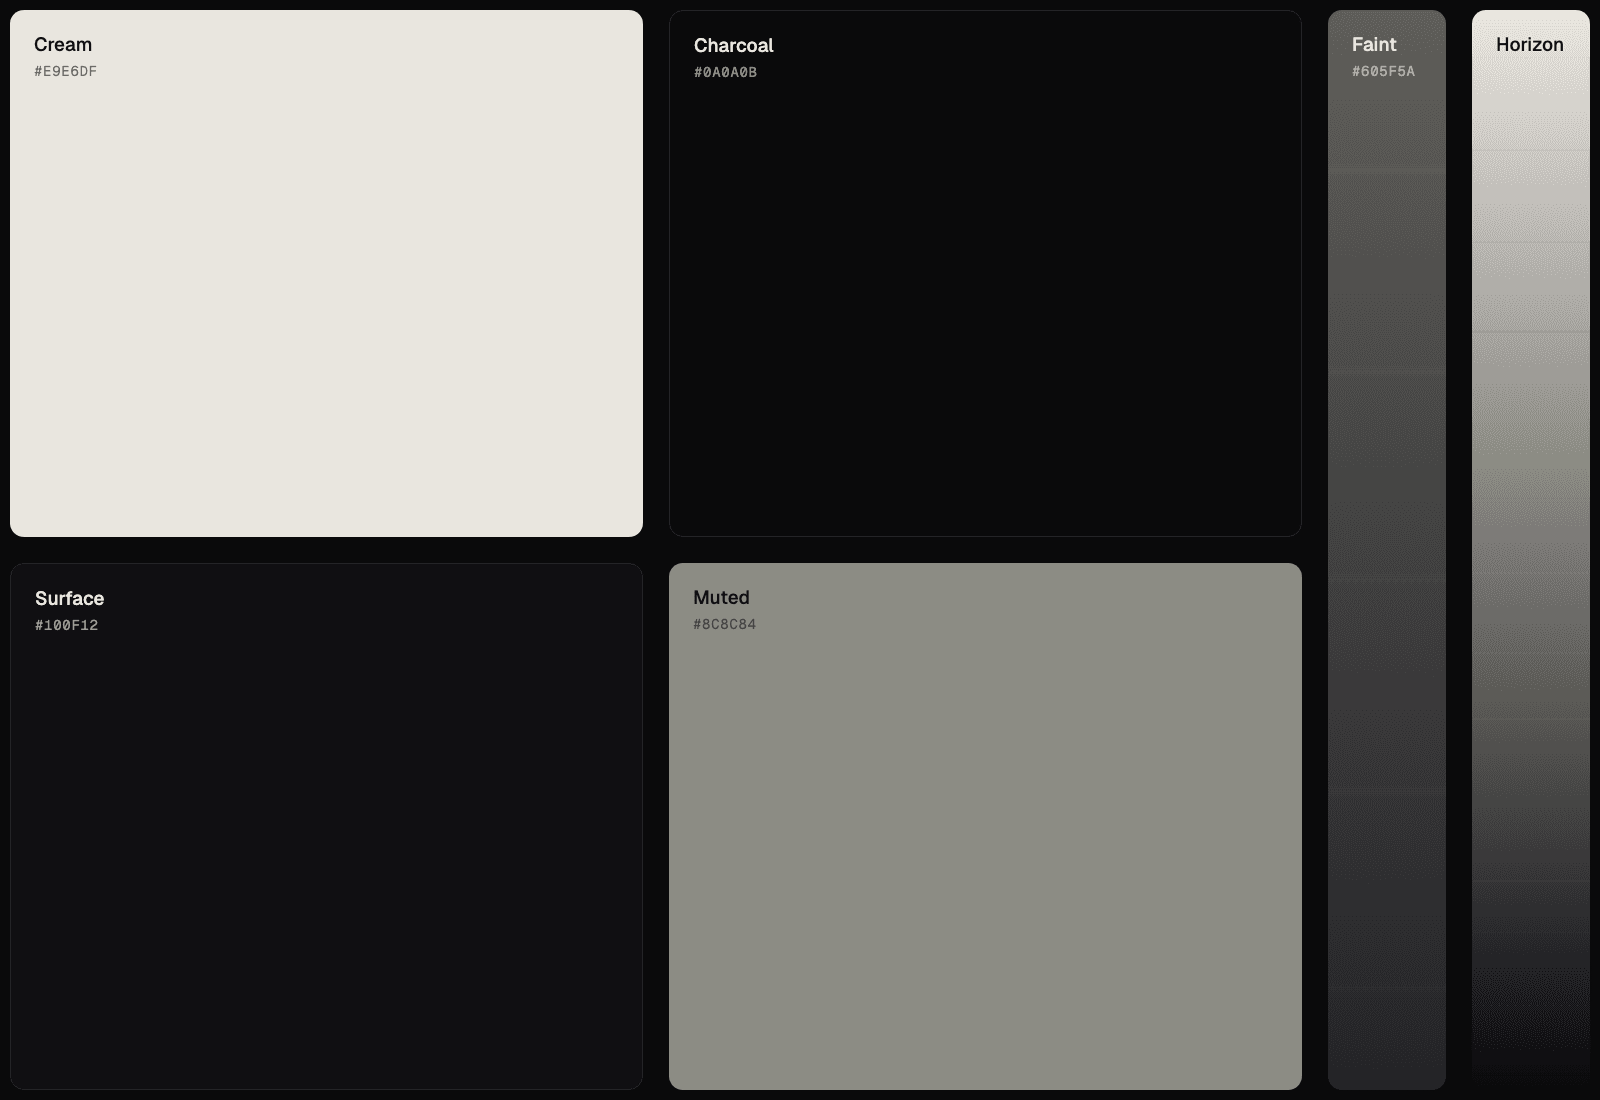Click the hex code #100F12
The image size is (1600, 1100).
click(66, 625)
